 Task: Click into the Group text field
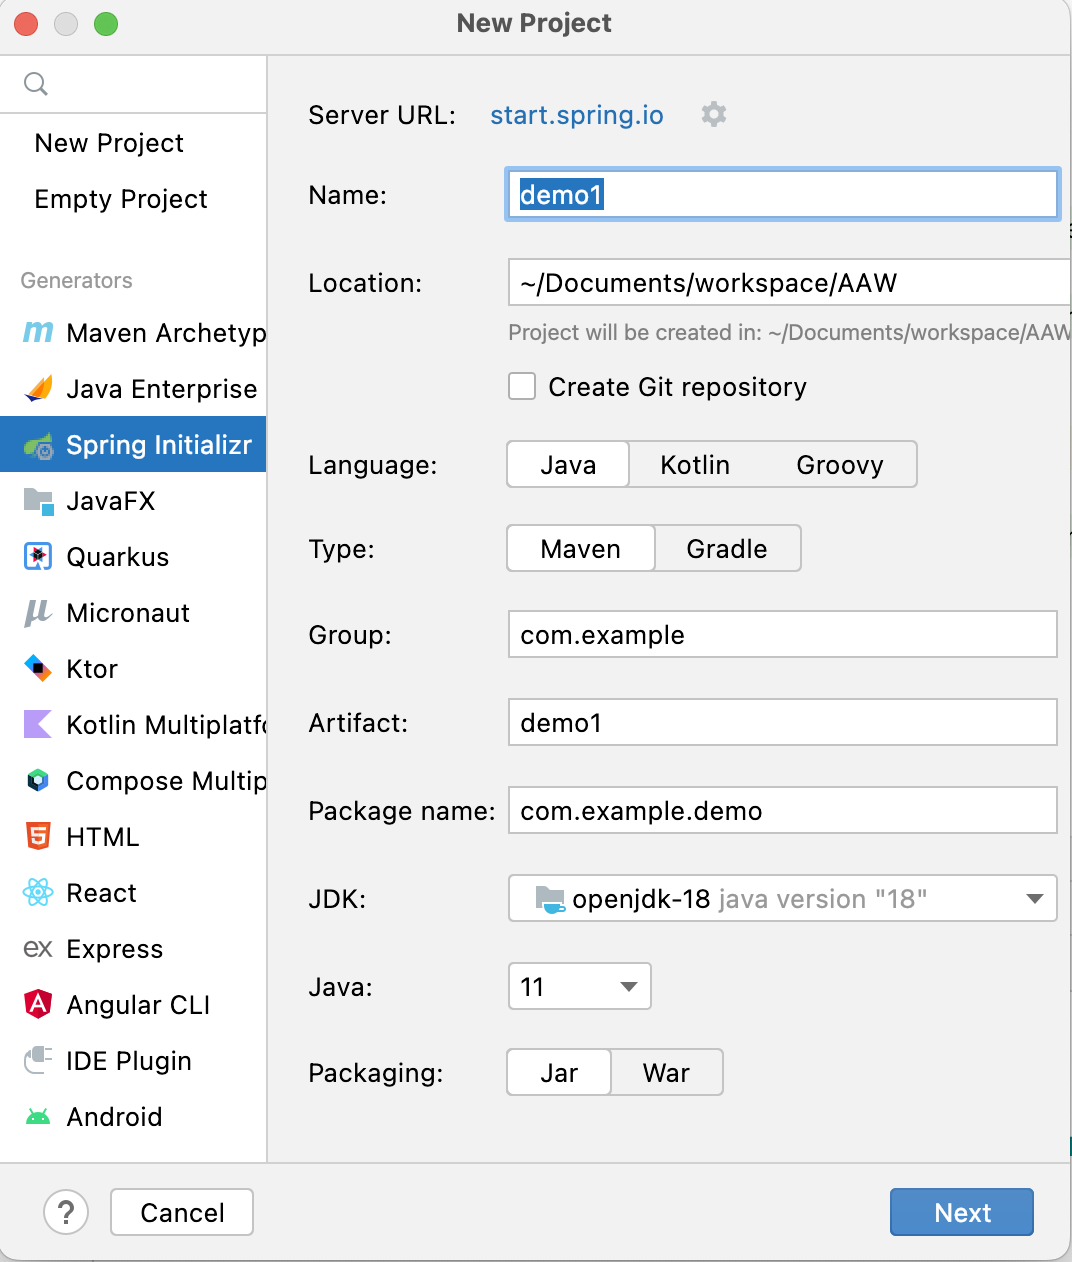(782, 635)
